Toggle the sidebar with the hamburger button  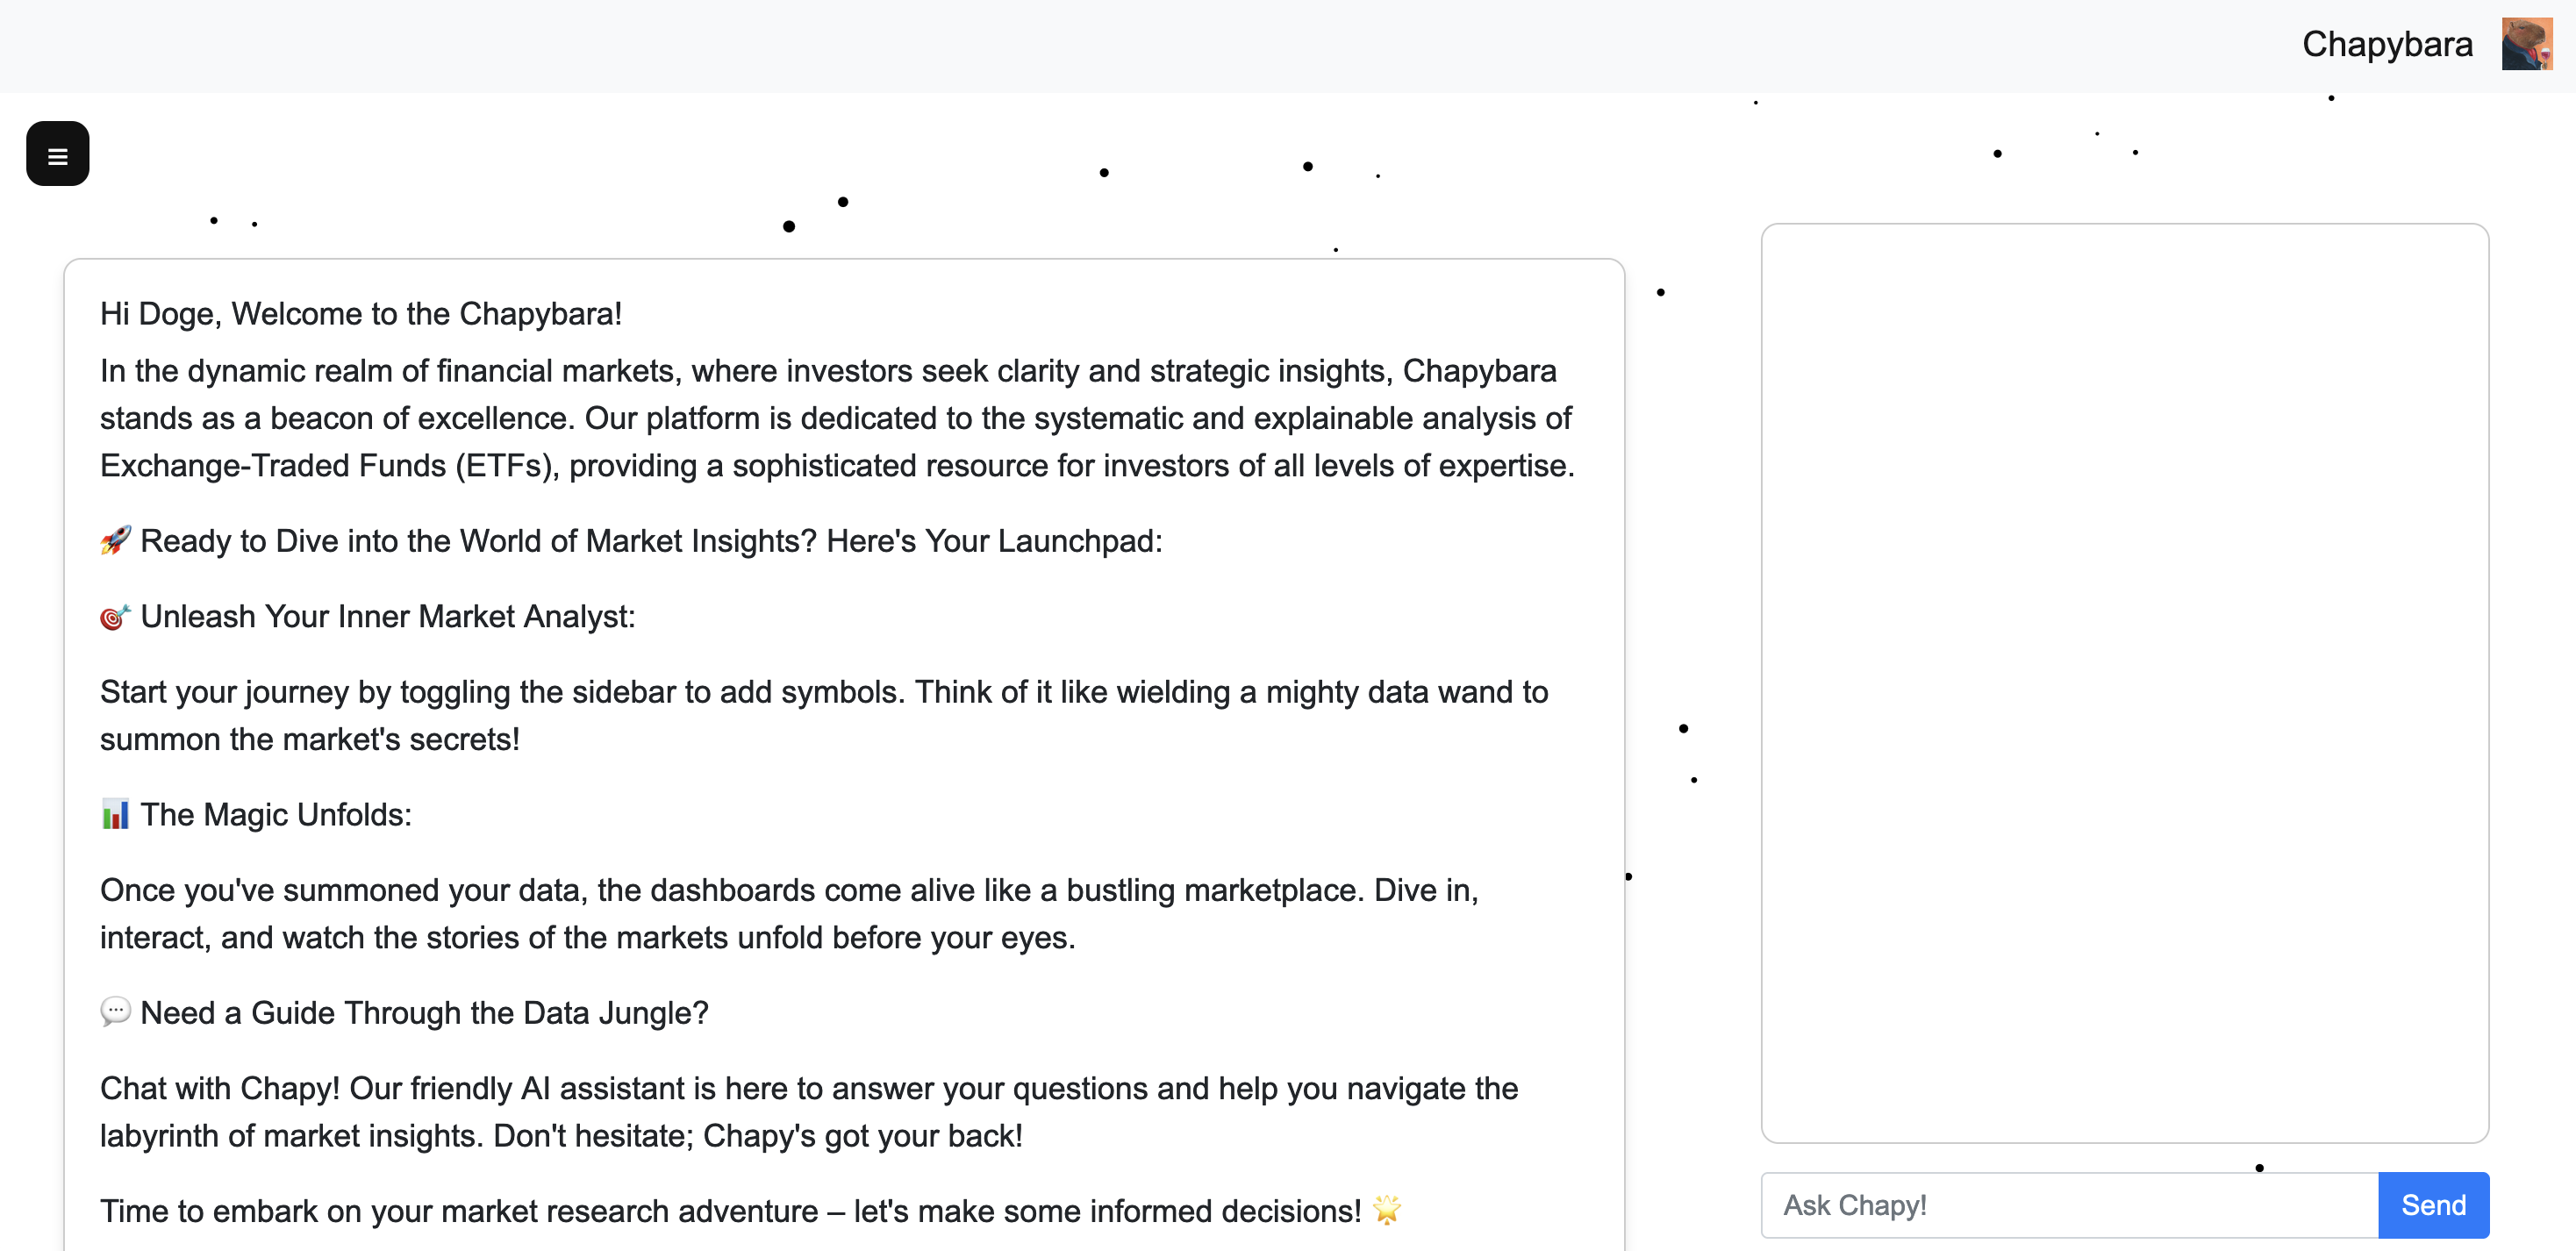[57, 154]
